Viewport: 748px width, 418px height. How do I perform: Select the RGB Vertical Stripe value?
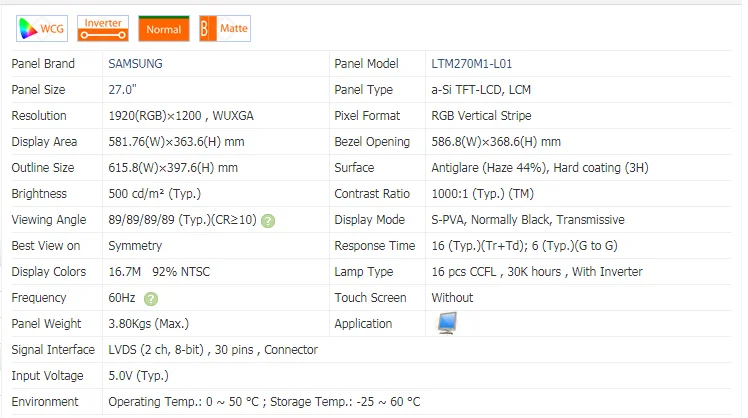[x=481, y=115]
